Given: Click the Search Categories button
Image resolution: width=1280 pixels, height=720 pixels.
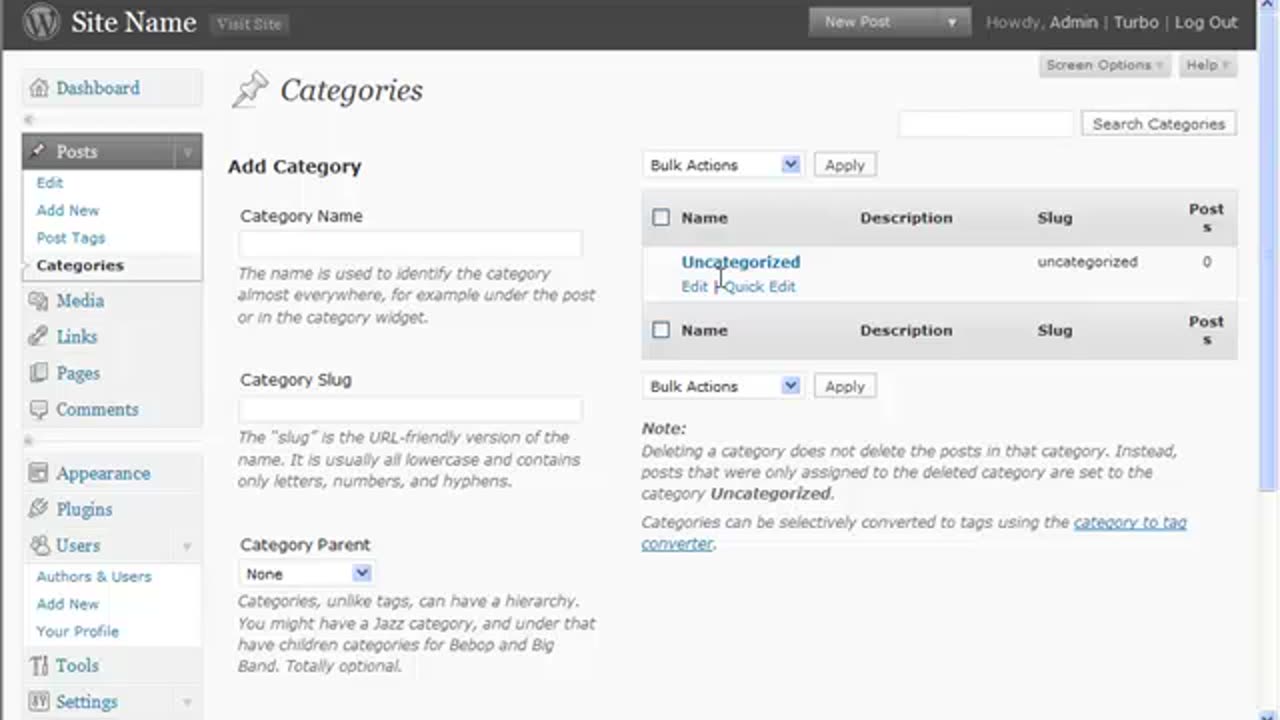Looking at the screenshot, I should coord(1159,124).
